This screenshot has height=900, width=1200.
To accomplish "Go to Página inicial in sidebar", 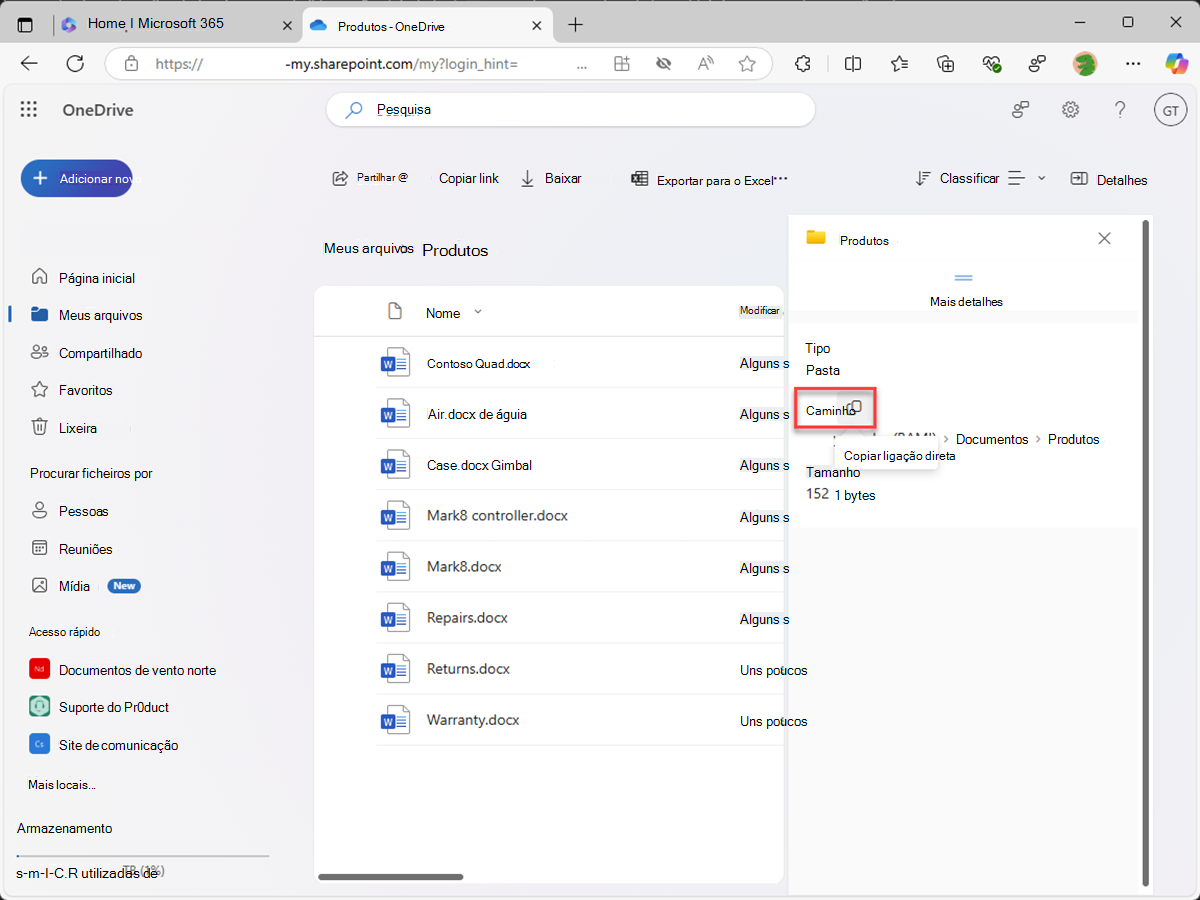I will pos(84,278).
